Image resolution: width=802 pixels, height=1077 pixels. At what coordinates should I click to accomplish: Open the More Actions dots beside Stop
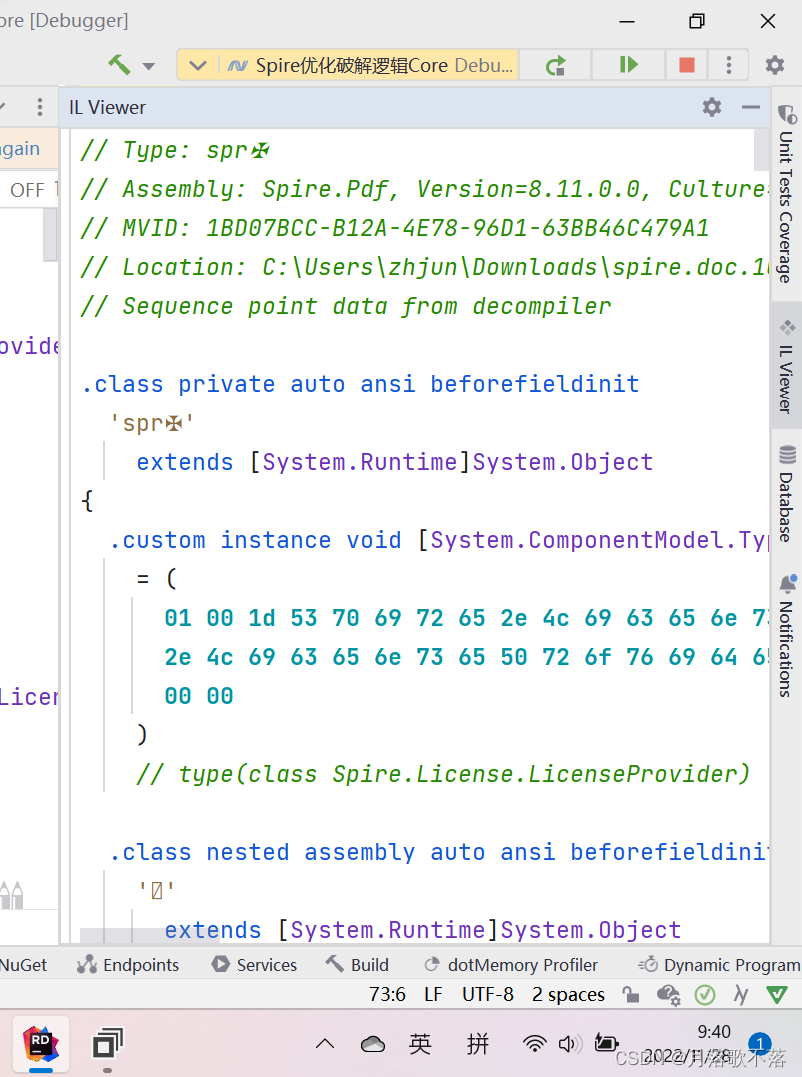pos(729,65)
